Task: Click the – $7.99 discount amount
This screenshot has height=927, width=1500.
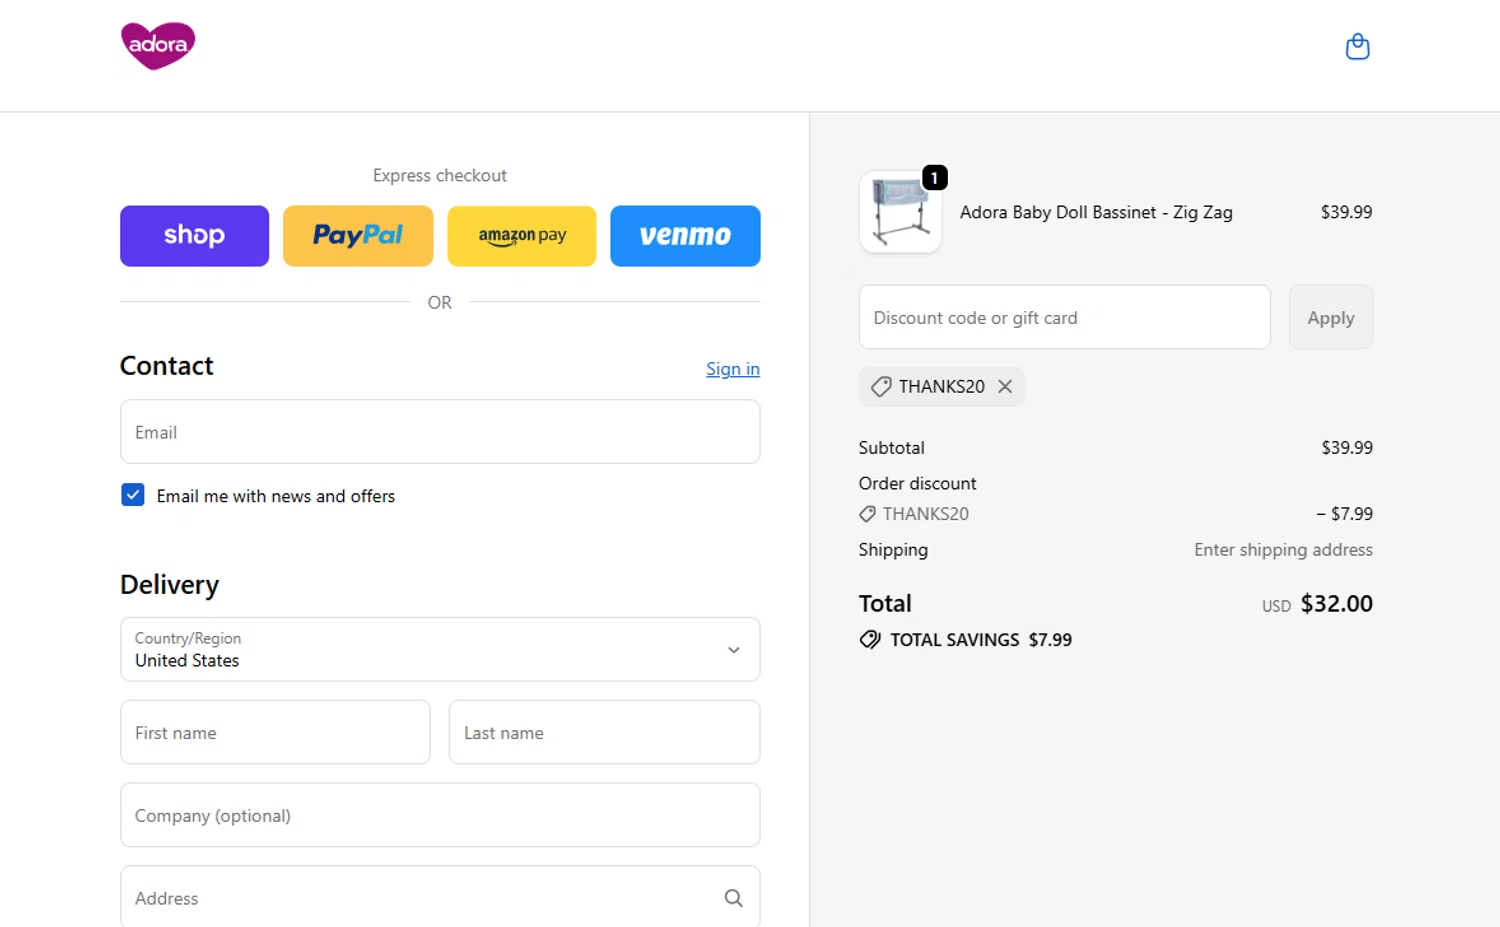Action: pos(1344,514)
